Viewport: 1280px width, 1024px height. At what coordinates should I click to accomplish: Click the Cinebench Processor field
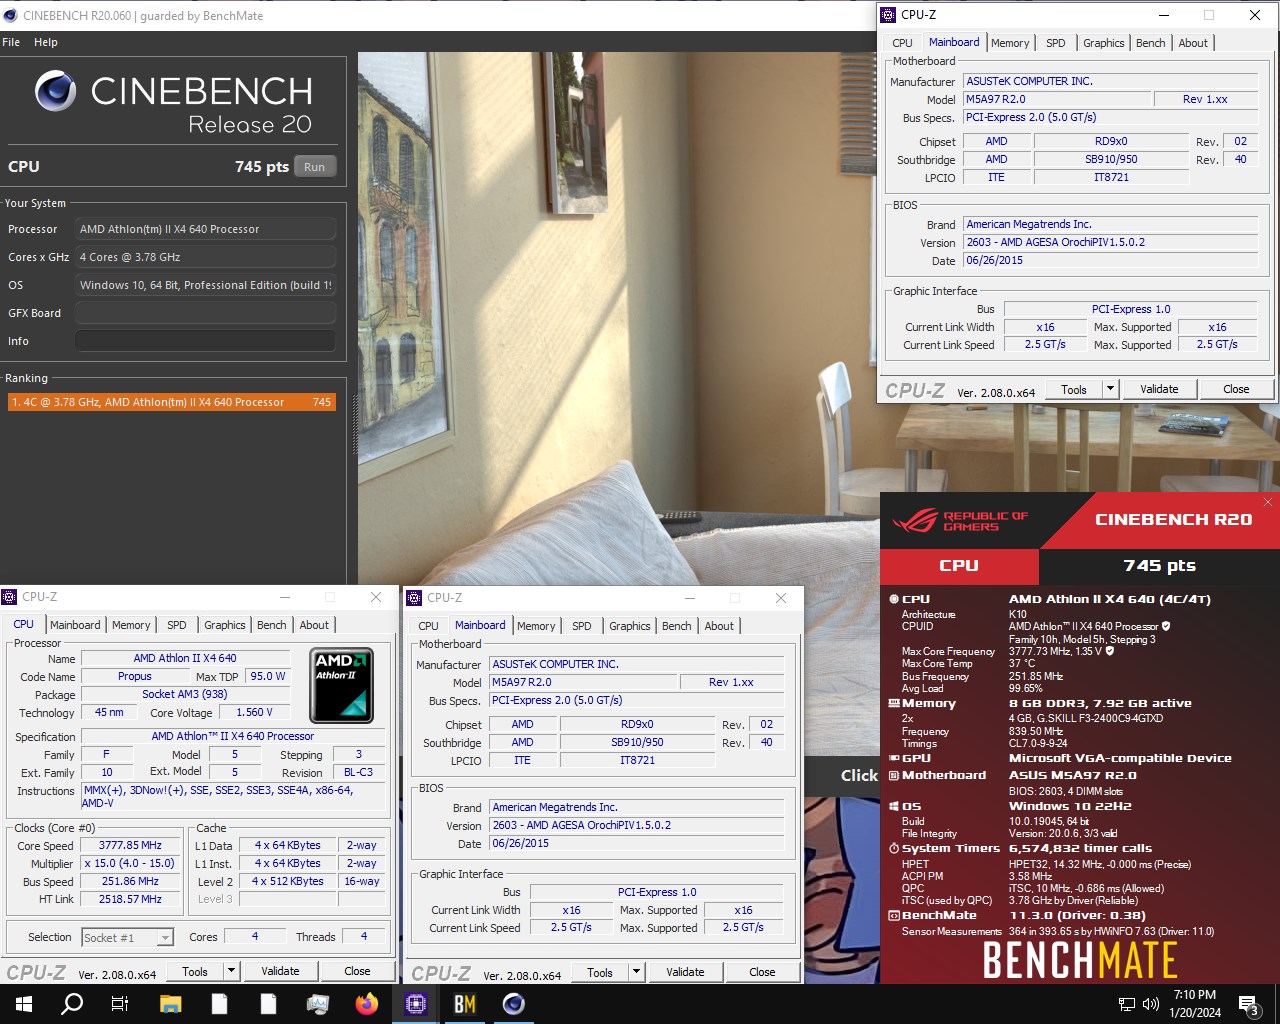click(205, 229)
